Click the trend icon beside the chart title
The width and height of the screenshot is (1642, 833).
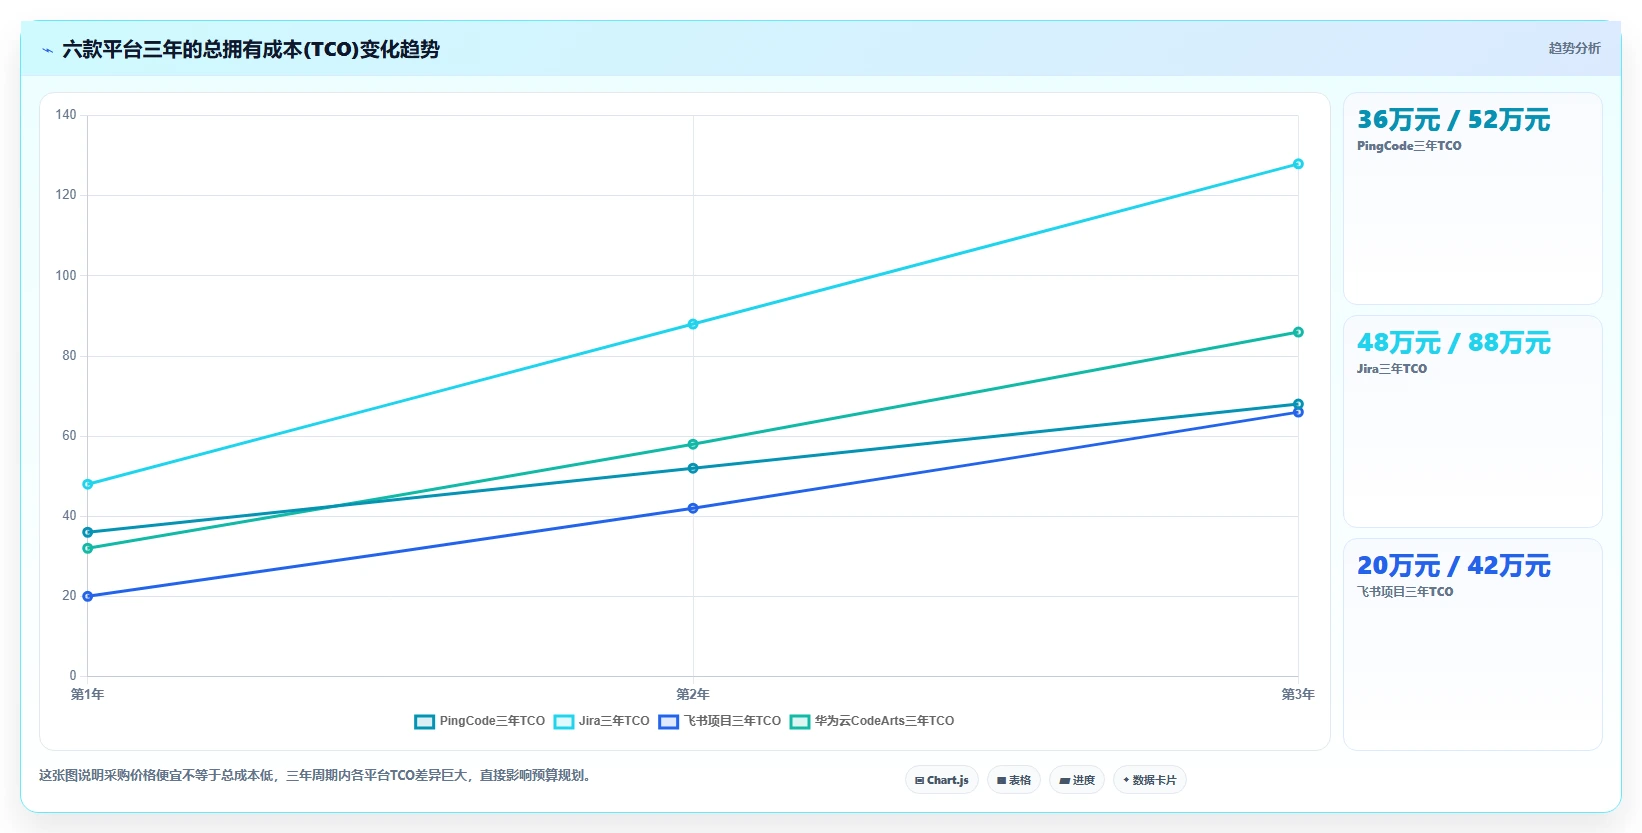click(x=47, y=50)
